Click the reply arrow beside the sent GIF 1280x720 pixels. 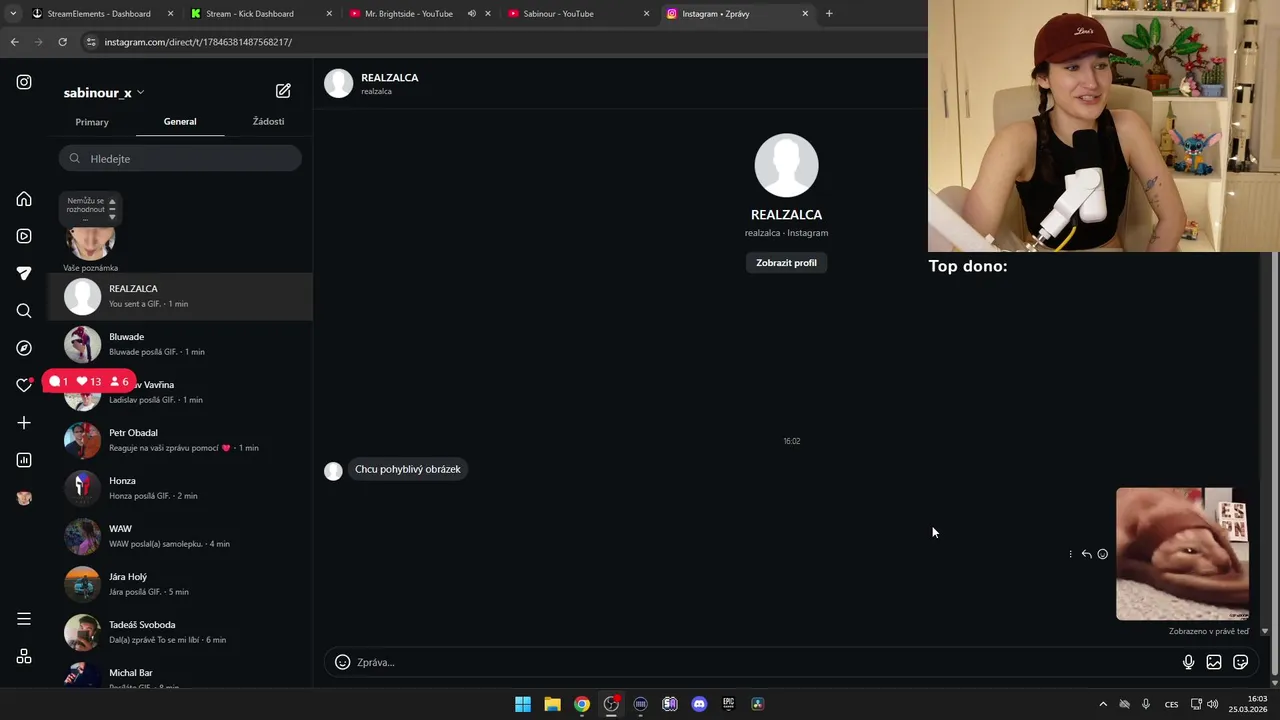pyautogui.click(x=1086, y=554)
